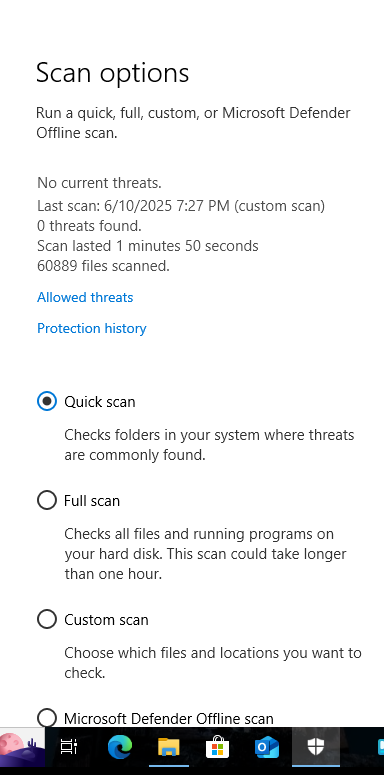Open the Allowed threats link

pos(85,297)
